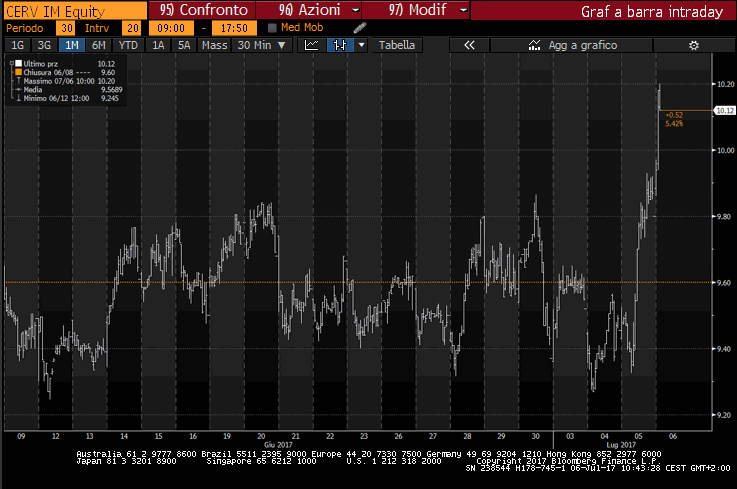Viewport: 737px width, 489px height.
Task: Toggle the Ultimo prz legend color square
Action: click(19, 63)
